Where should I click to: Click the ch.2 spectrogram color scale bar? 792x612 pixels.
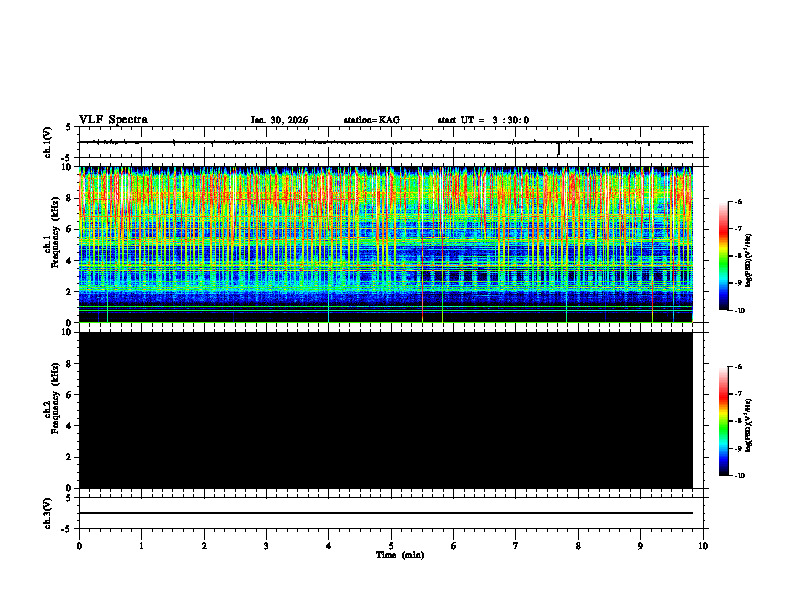[x=724, y=421]
